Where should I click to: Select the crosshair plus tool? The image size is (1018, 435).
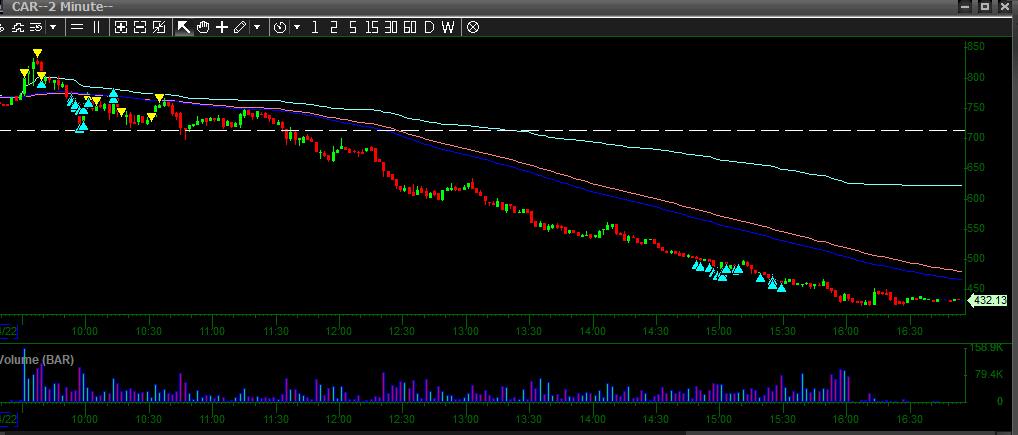coord(222,27)
